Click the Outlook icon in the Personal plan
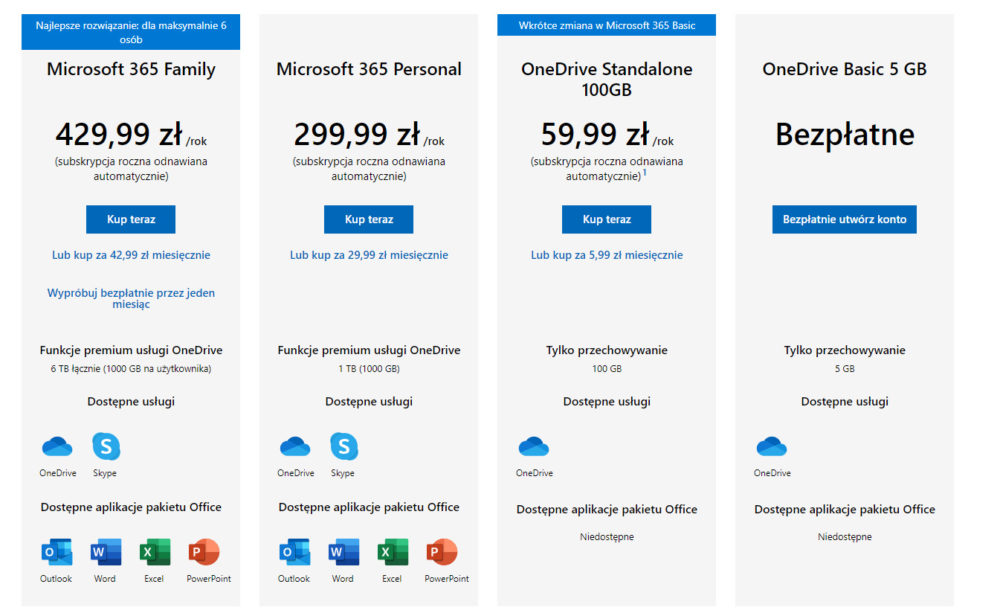 pos(295,552)
